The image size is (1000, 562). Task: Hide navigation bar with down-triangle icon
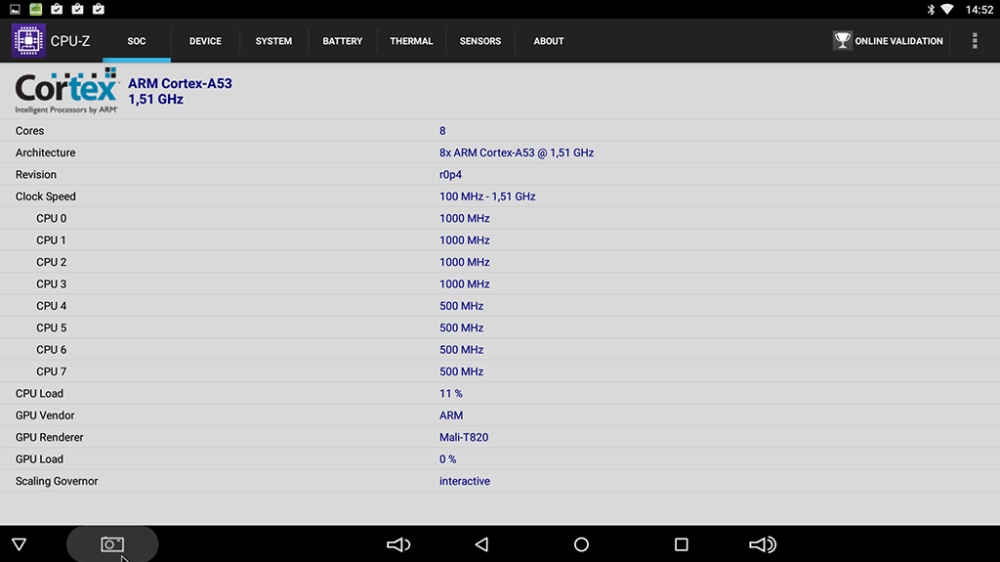[19, 544]
